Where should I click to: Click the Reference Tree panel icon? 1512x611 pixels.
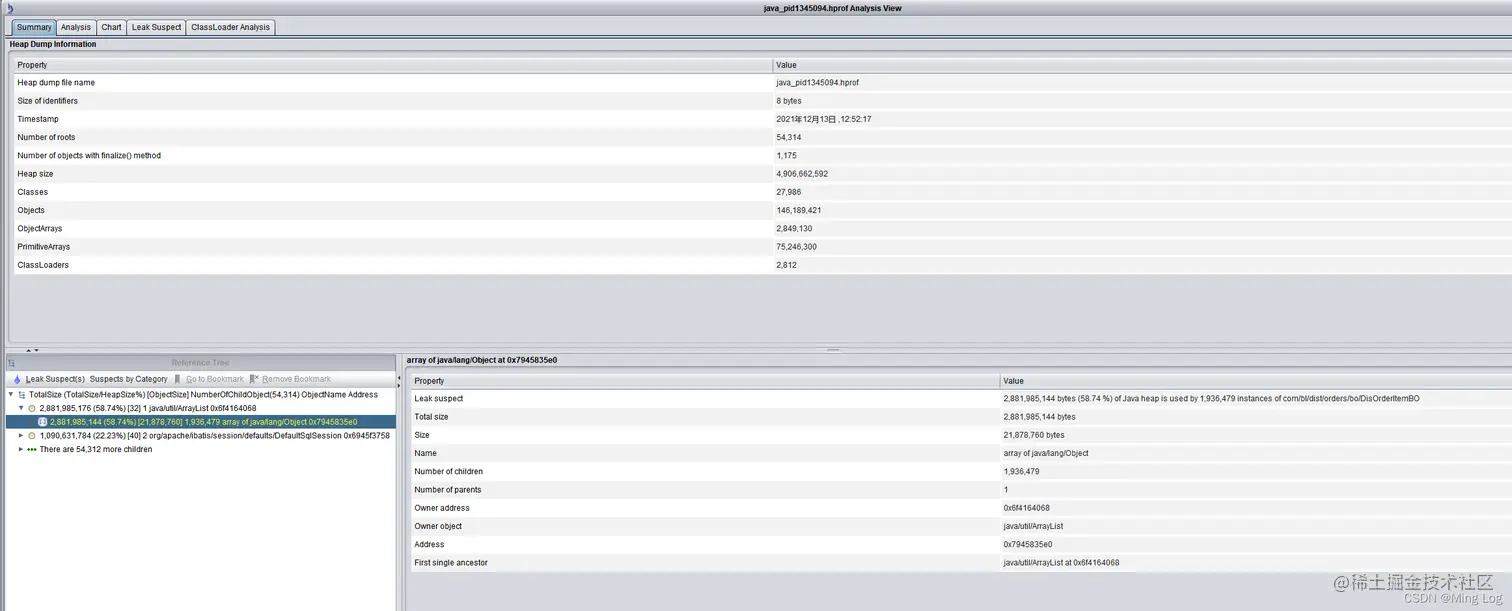(11, 363)
